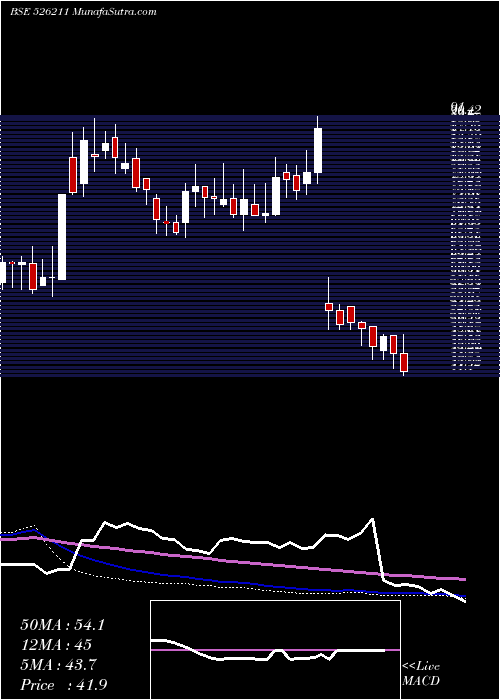
Task: Click the 50MA : 54.1 value
Action: tap(62, 625)
